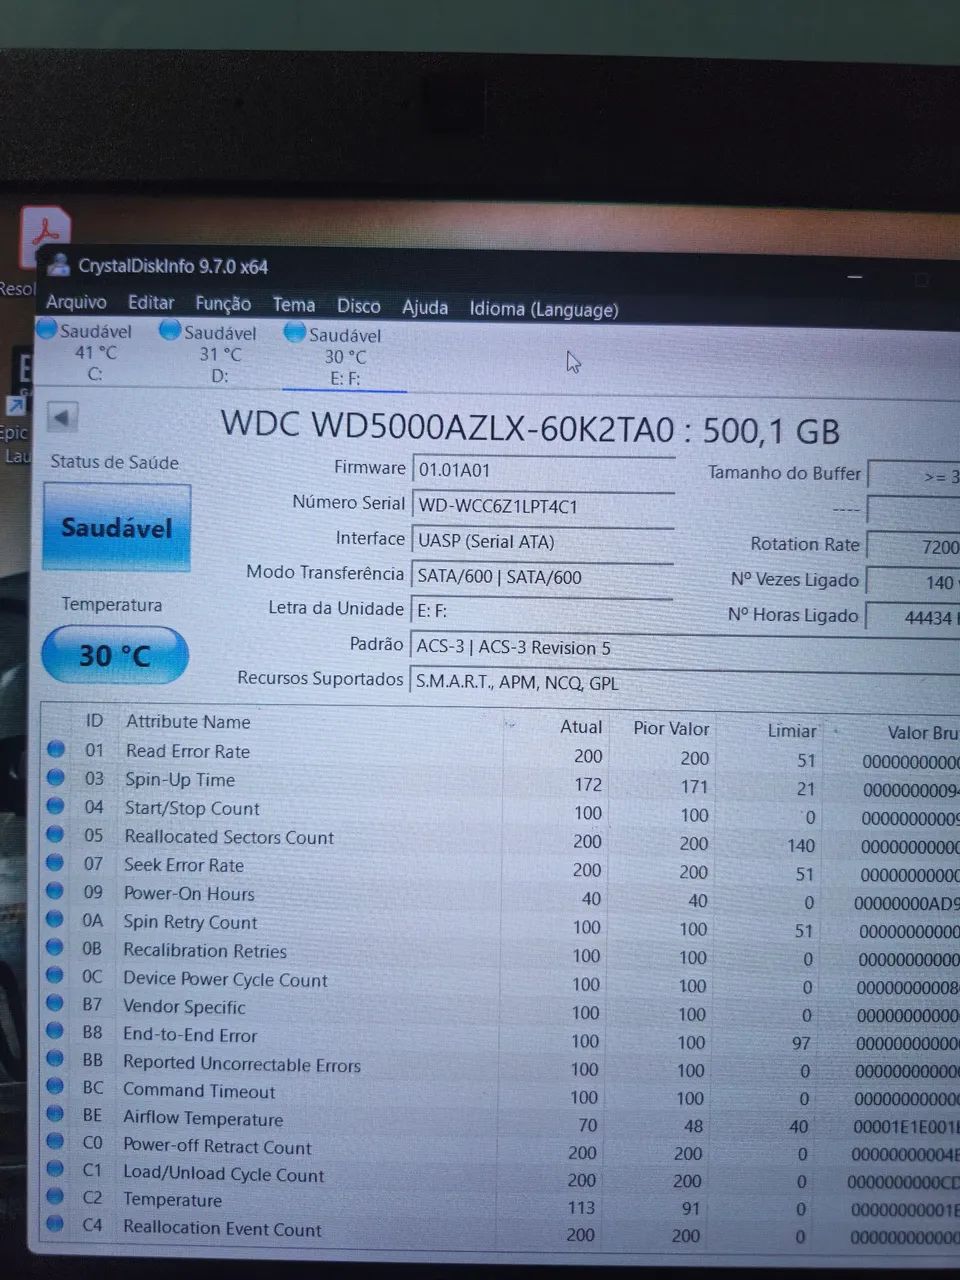The height and width of the screenshot is (1280, 960).
Task: Click the Attribute Name column header
Action: point(188,722)
